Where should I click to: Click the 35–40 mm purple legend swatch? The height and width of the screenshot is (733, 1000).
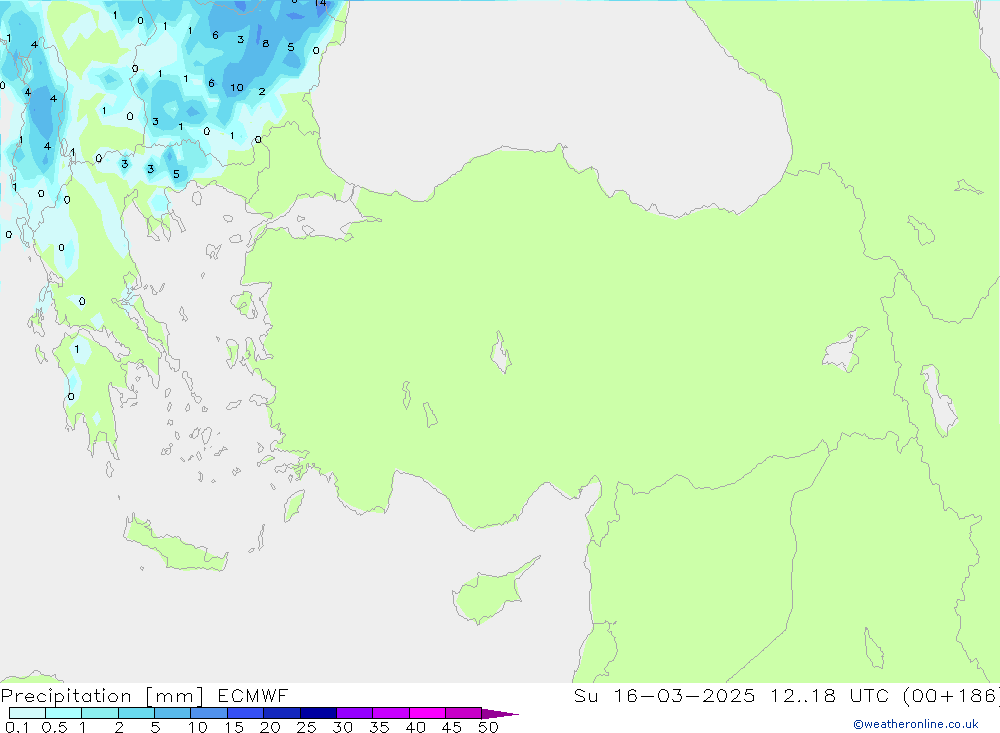pos(390,713)
